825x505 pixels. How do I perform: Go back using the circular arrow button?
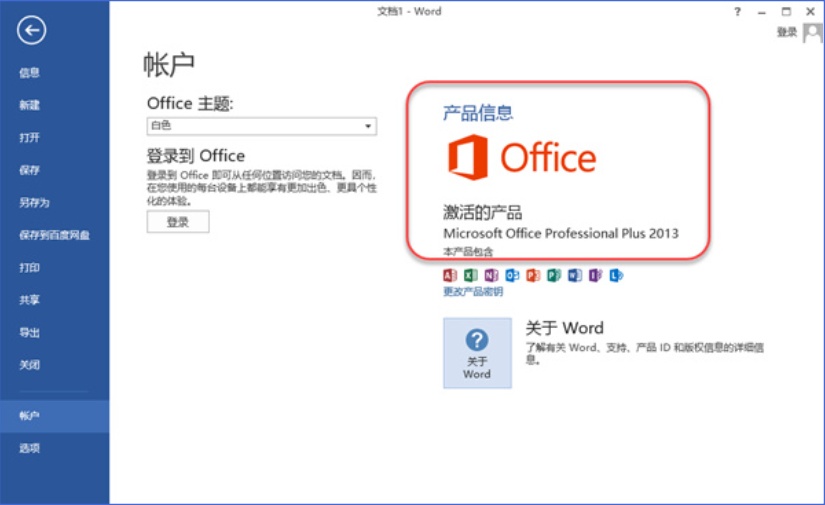pyautogui.click(x=31, y=31)
